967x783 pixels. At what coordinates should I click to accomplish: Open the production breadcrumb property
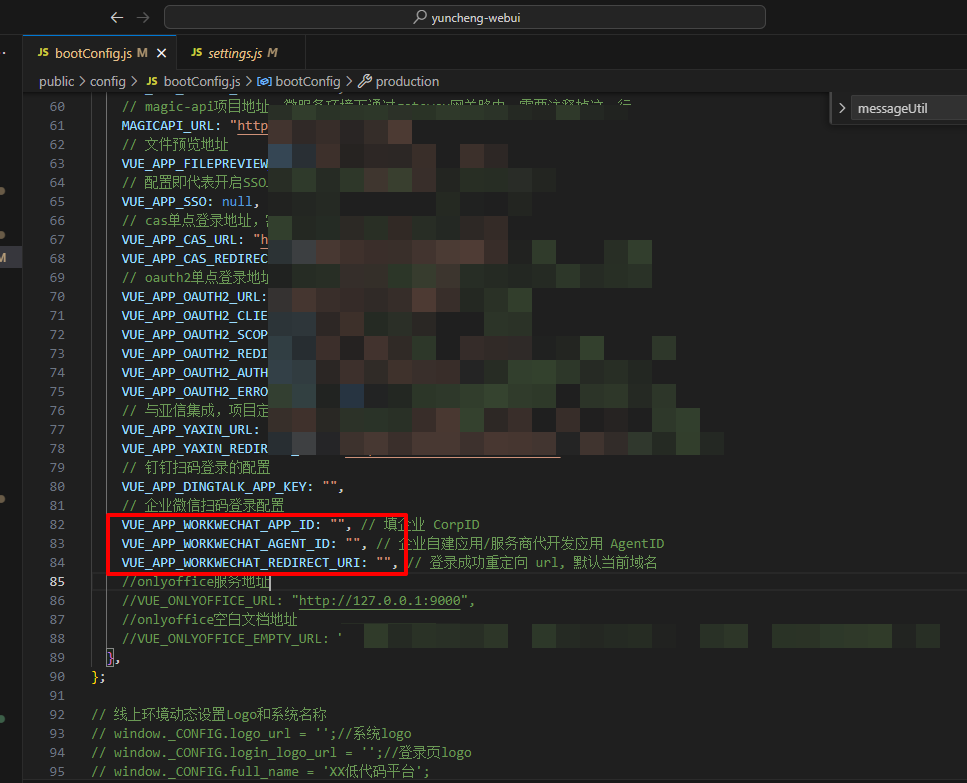tap(407, 81)
